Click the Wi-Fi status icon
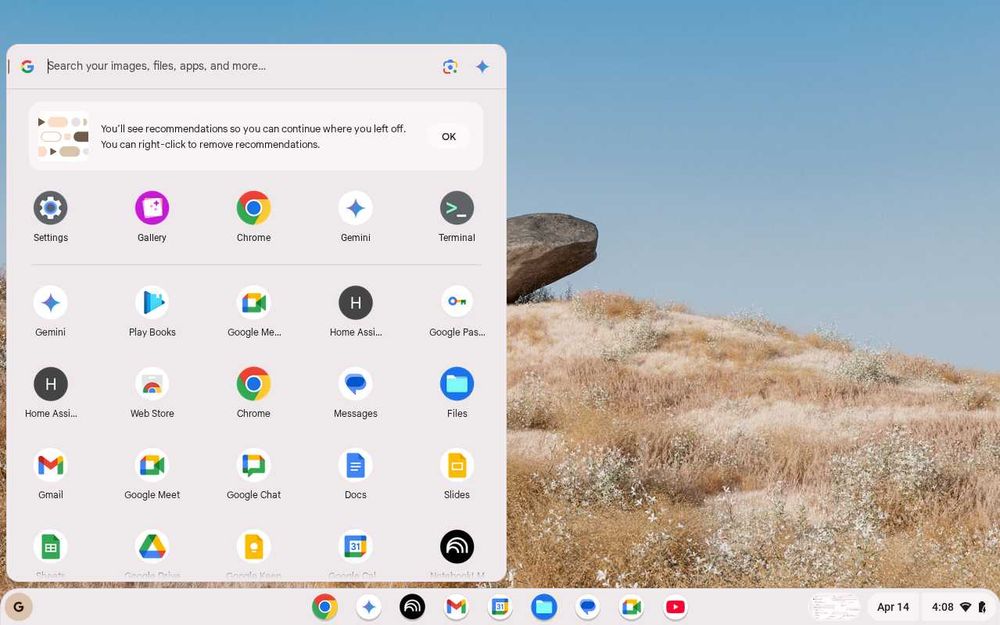This screenshot has height=625, width=1000. (x=966, y=607)
